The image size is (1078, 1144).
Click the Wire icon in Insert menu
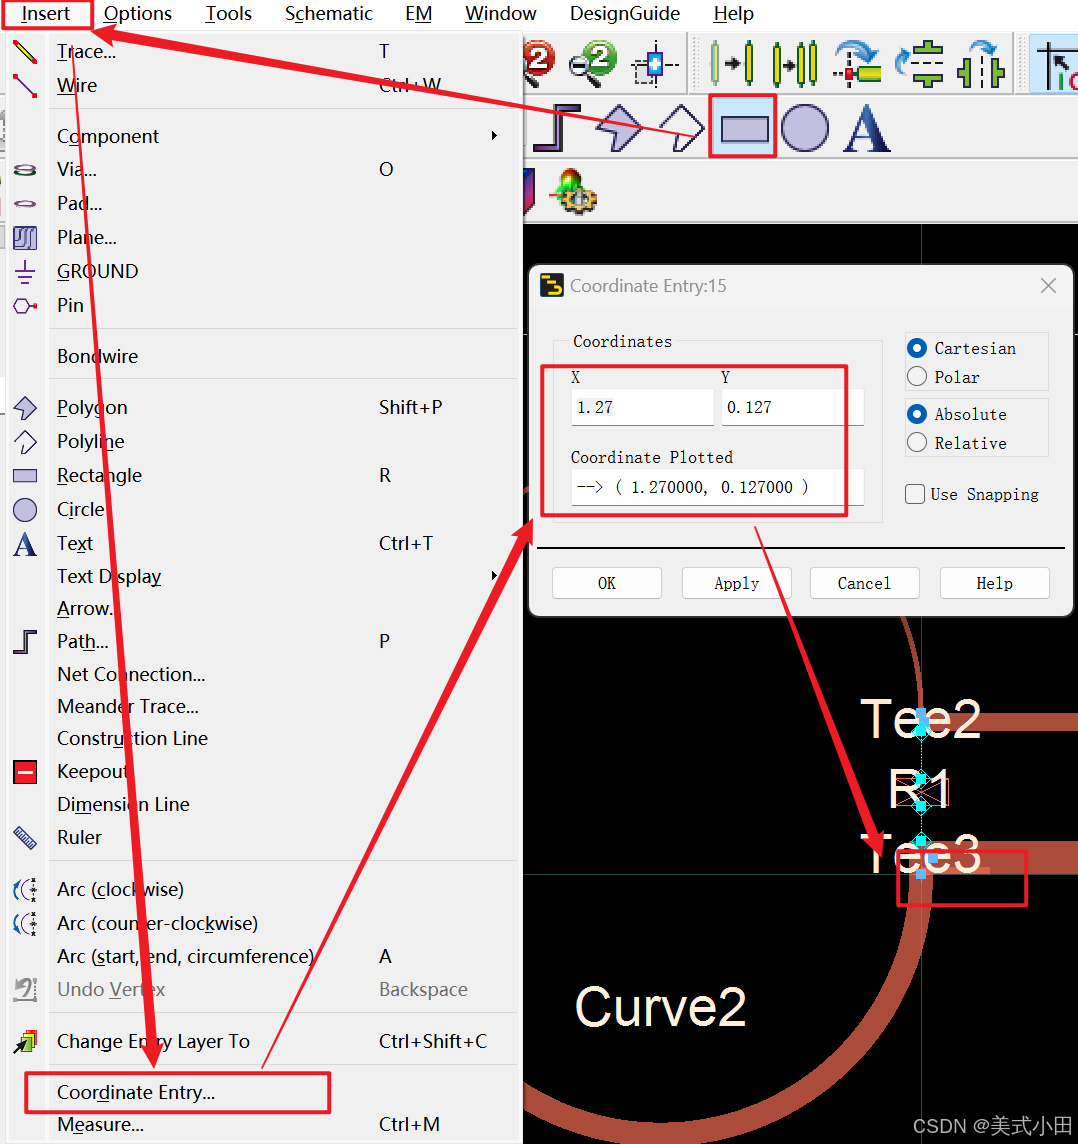click(x=25, y=86)
